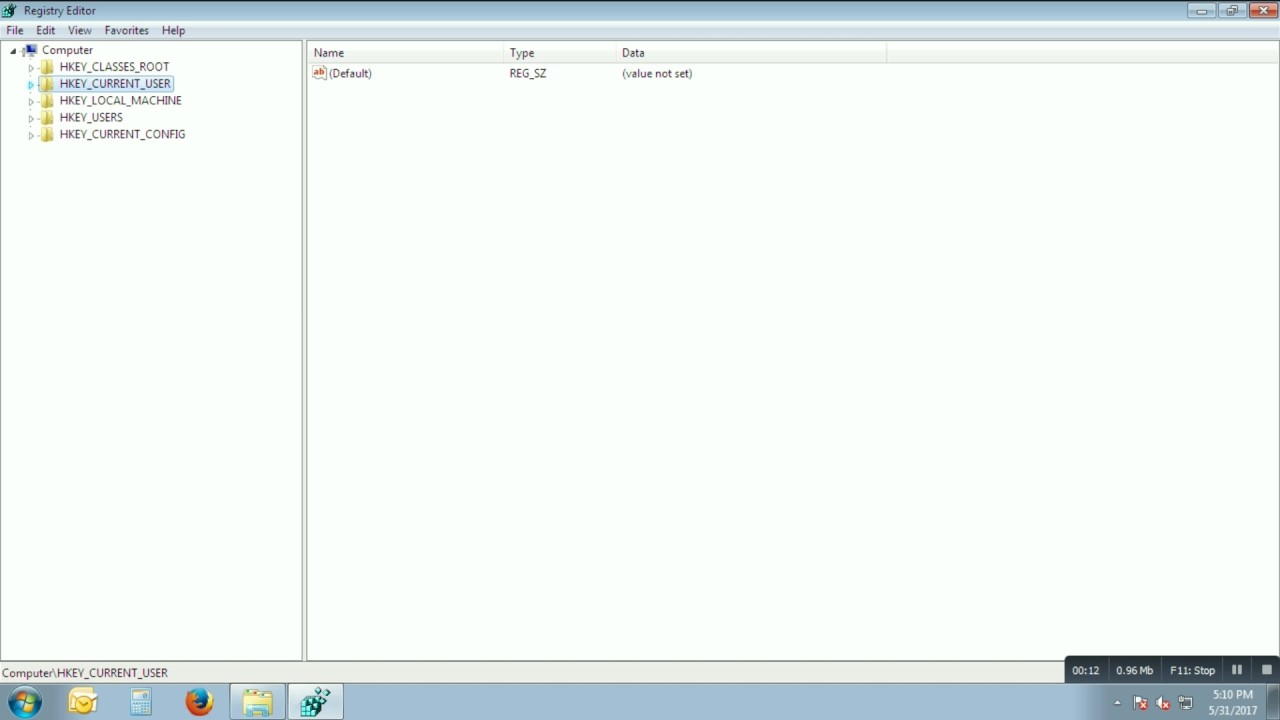
Task: Click the REG_SZ type cell
Action: click(x=528, y=73)
